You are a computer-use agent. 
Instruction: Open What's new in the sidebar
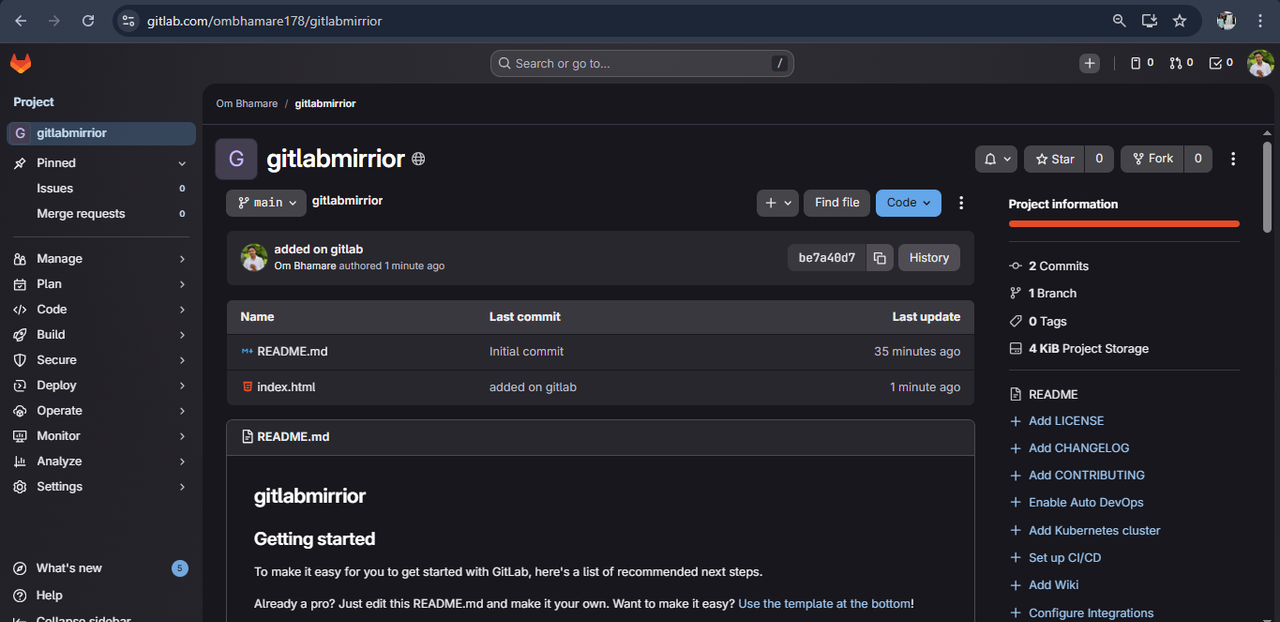(100, 568)
